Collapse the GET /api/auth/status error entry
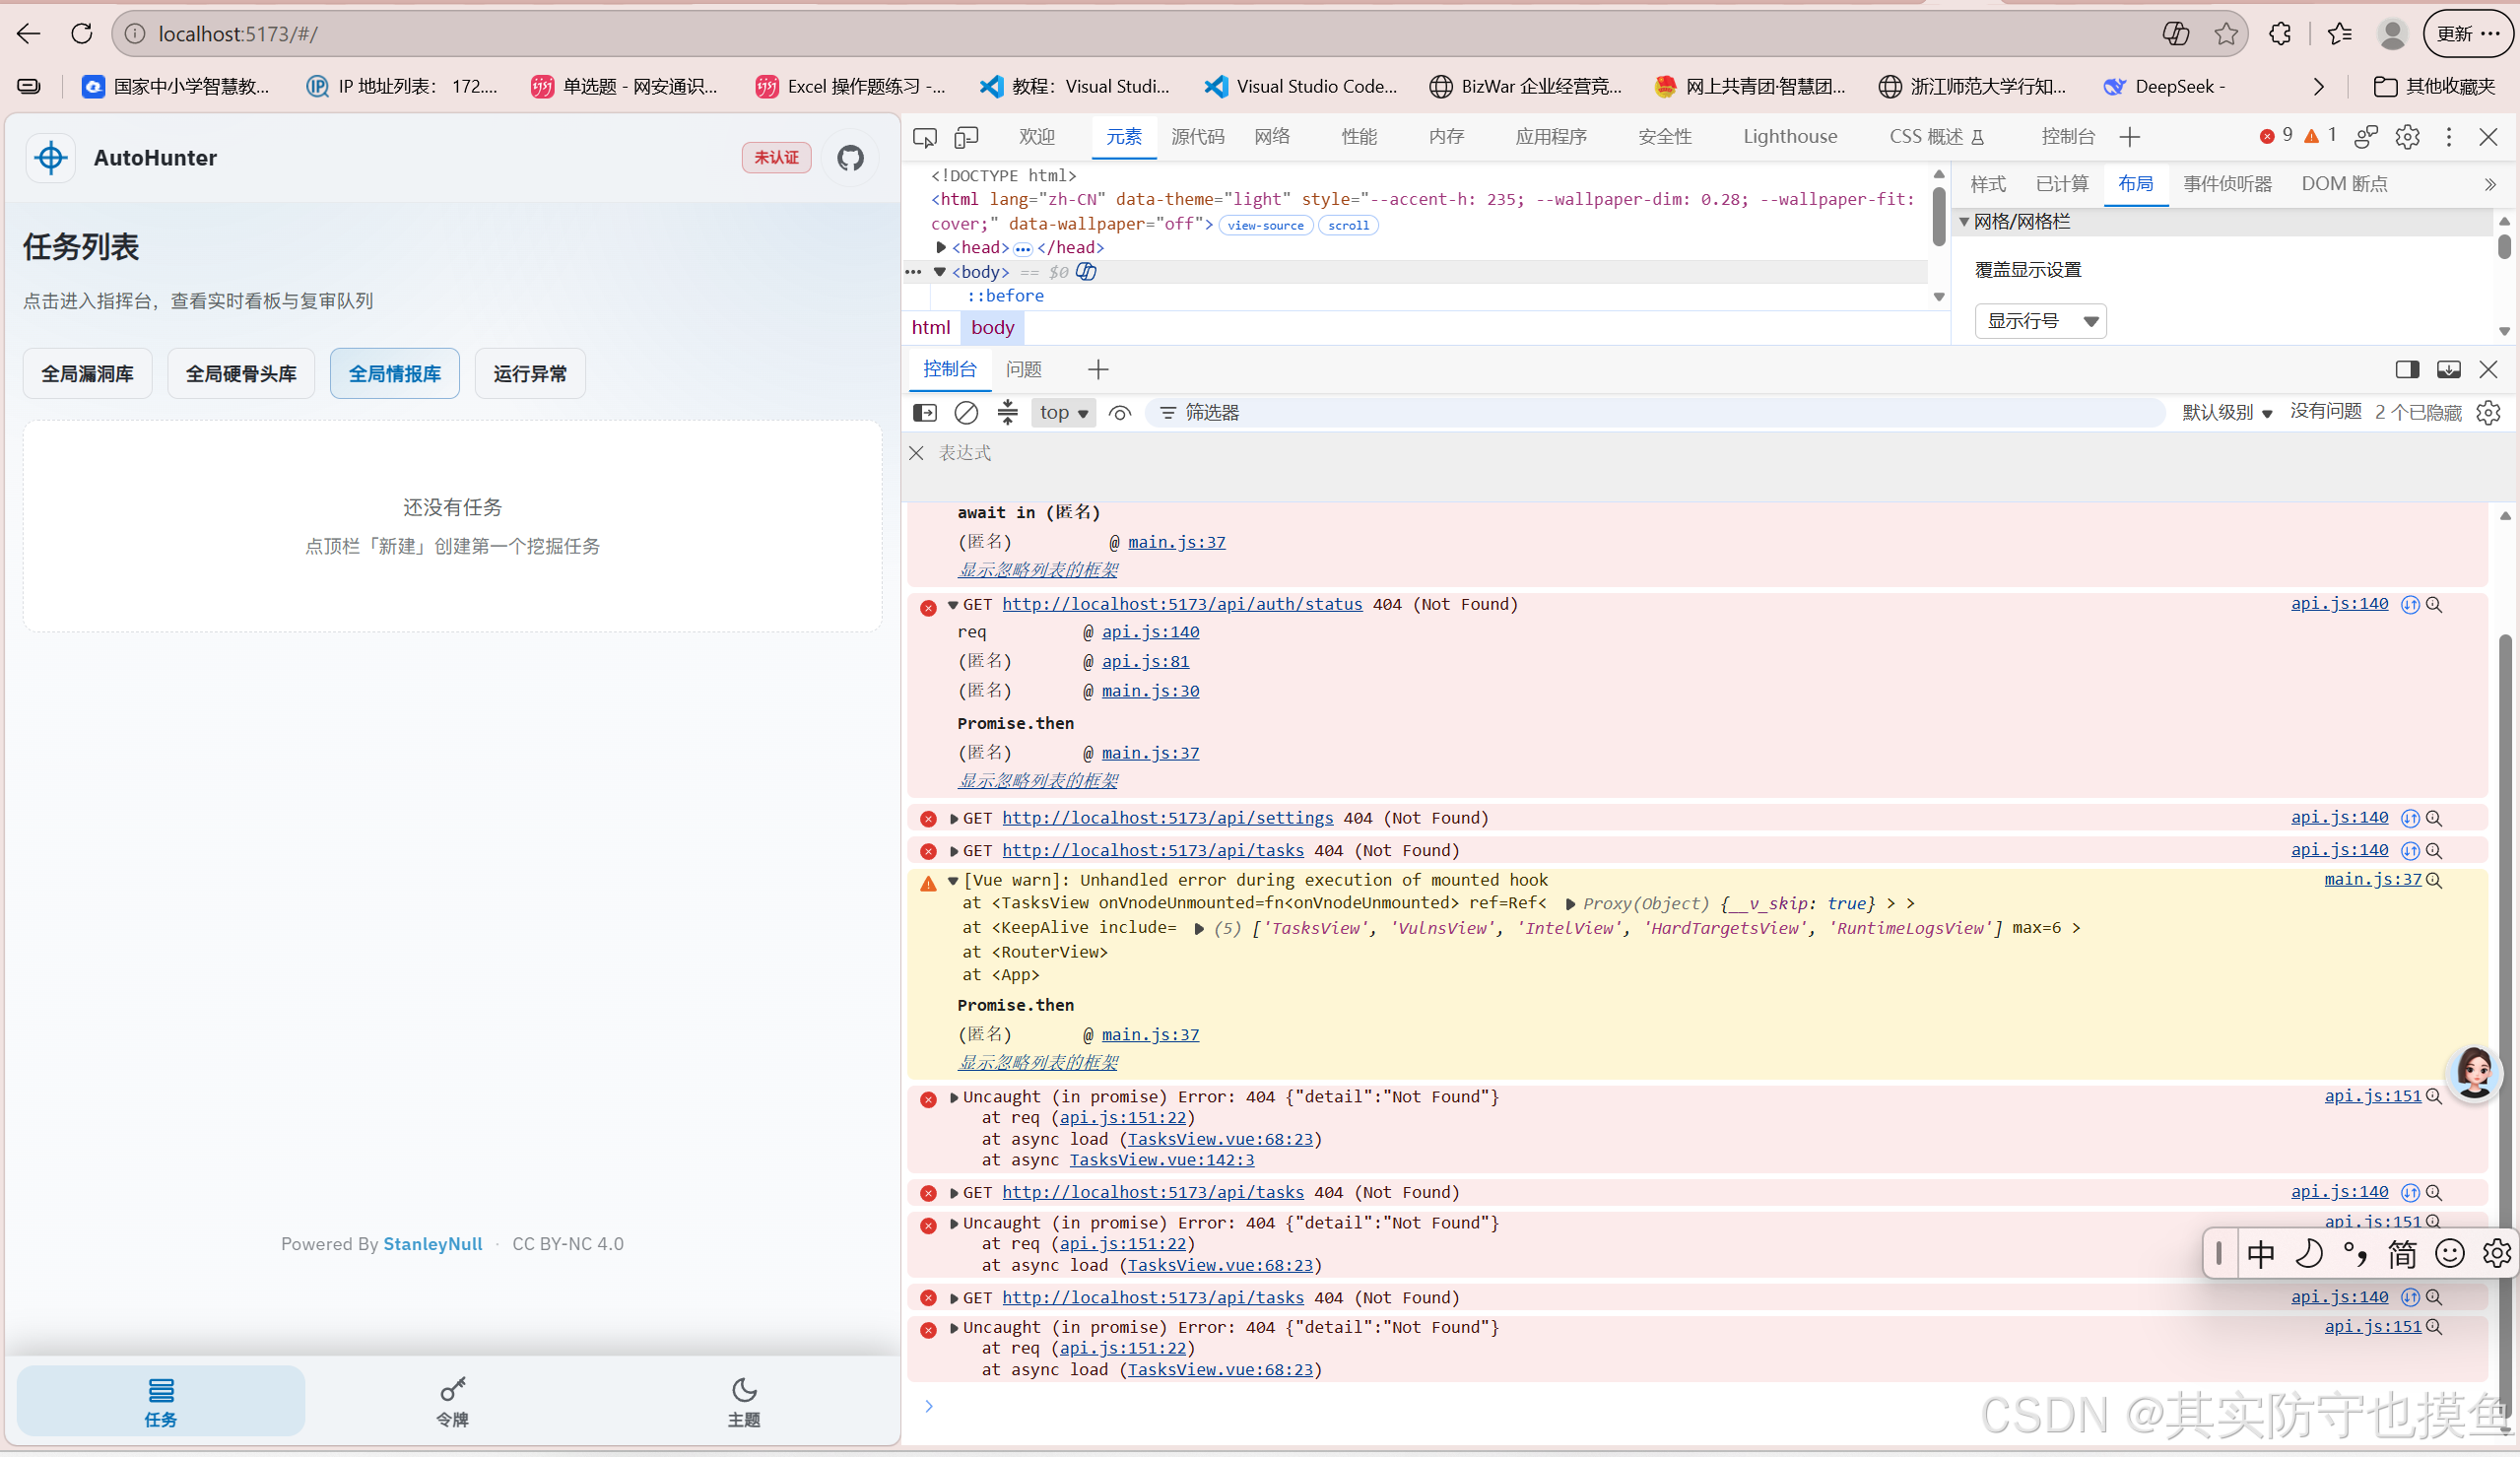The image size is (2520, 1457). (x=953, y=605)
